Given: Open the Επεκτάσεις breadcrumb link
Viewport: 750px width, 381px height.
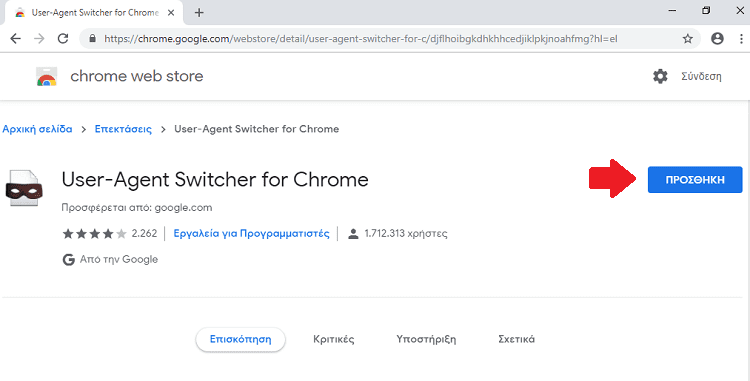Looking at the screenshot, I should [x=123, y=129].
